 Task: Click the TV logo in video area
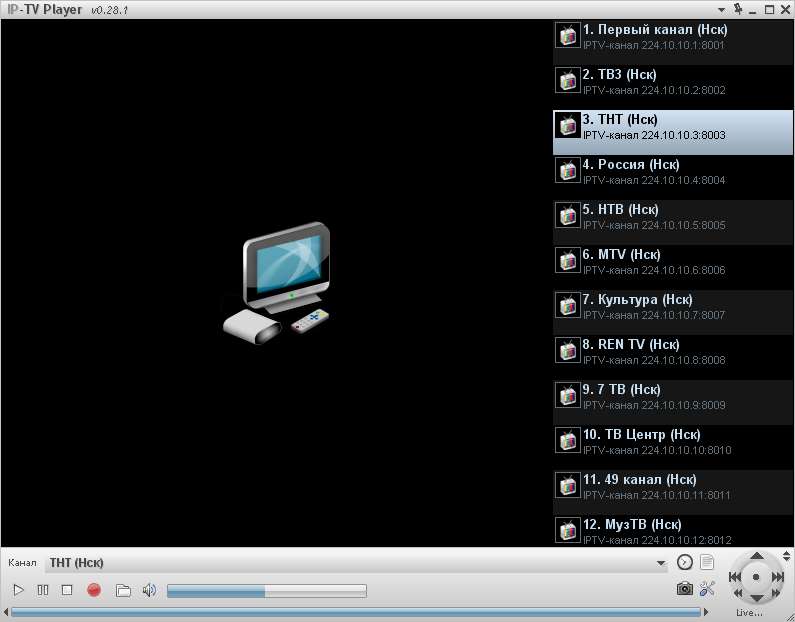click(277, 283)
